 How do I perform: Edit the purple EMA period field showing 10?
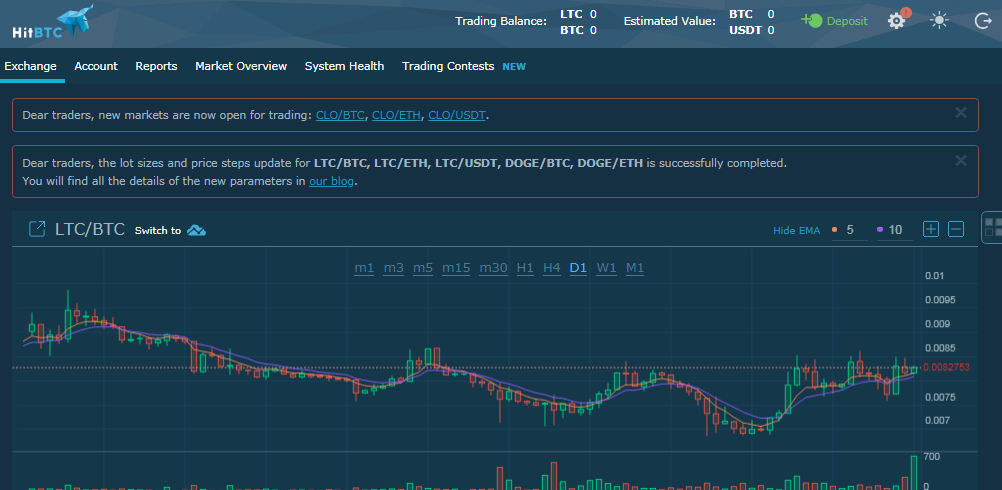[x=895, y=230]
